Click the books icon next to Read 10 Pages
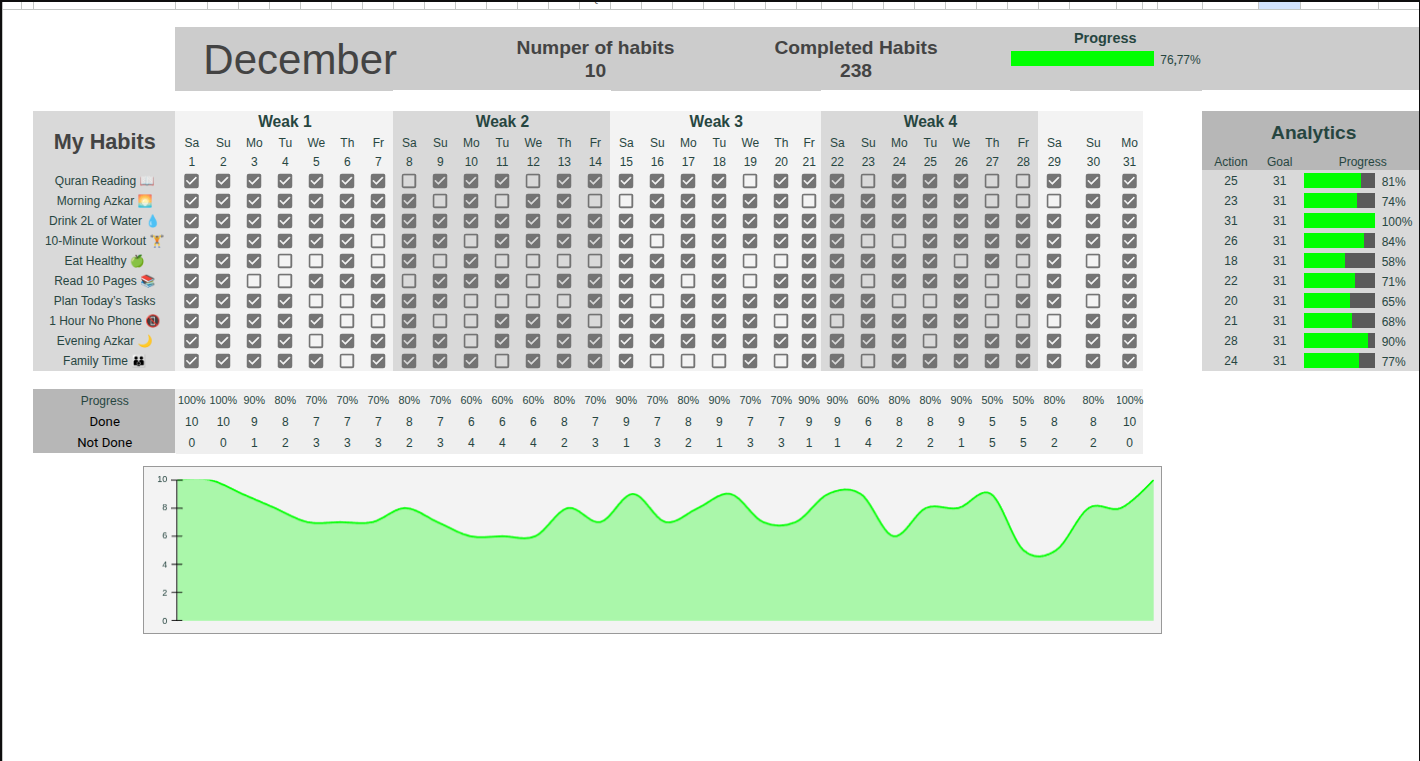Viewport: 1420px width, 761px height. (146, 280)
